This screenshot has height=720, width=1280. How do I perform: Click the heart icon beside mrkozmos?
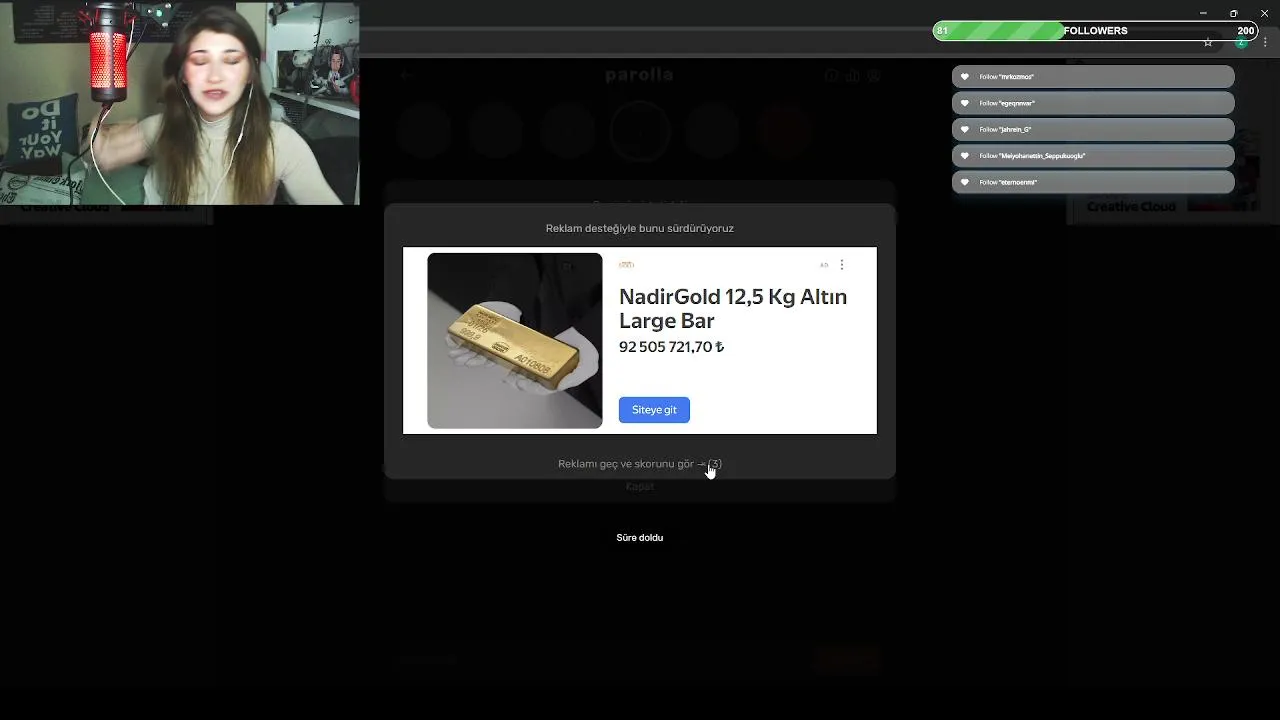[965, 77]
